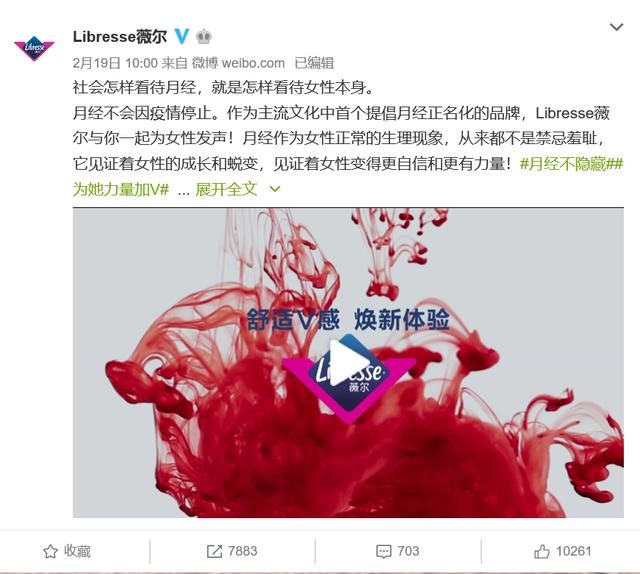Screen dimensions: 640x574
Task: Click the 2月19日 10:00 timestamp
Action: coord(115,63)
